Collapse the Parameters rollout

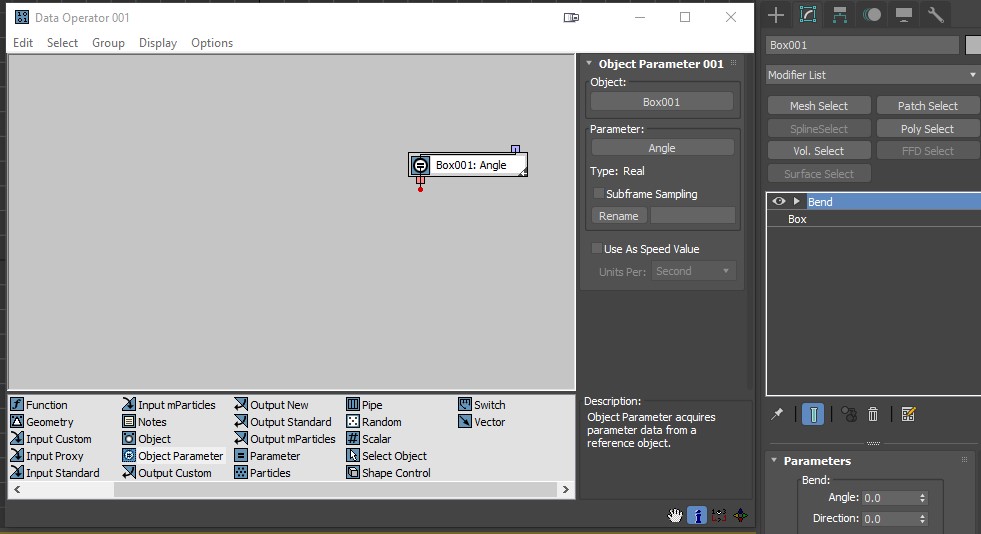point(817,461)
